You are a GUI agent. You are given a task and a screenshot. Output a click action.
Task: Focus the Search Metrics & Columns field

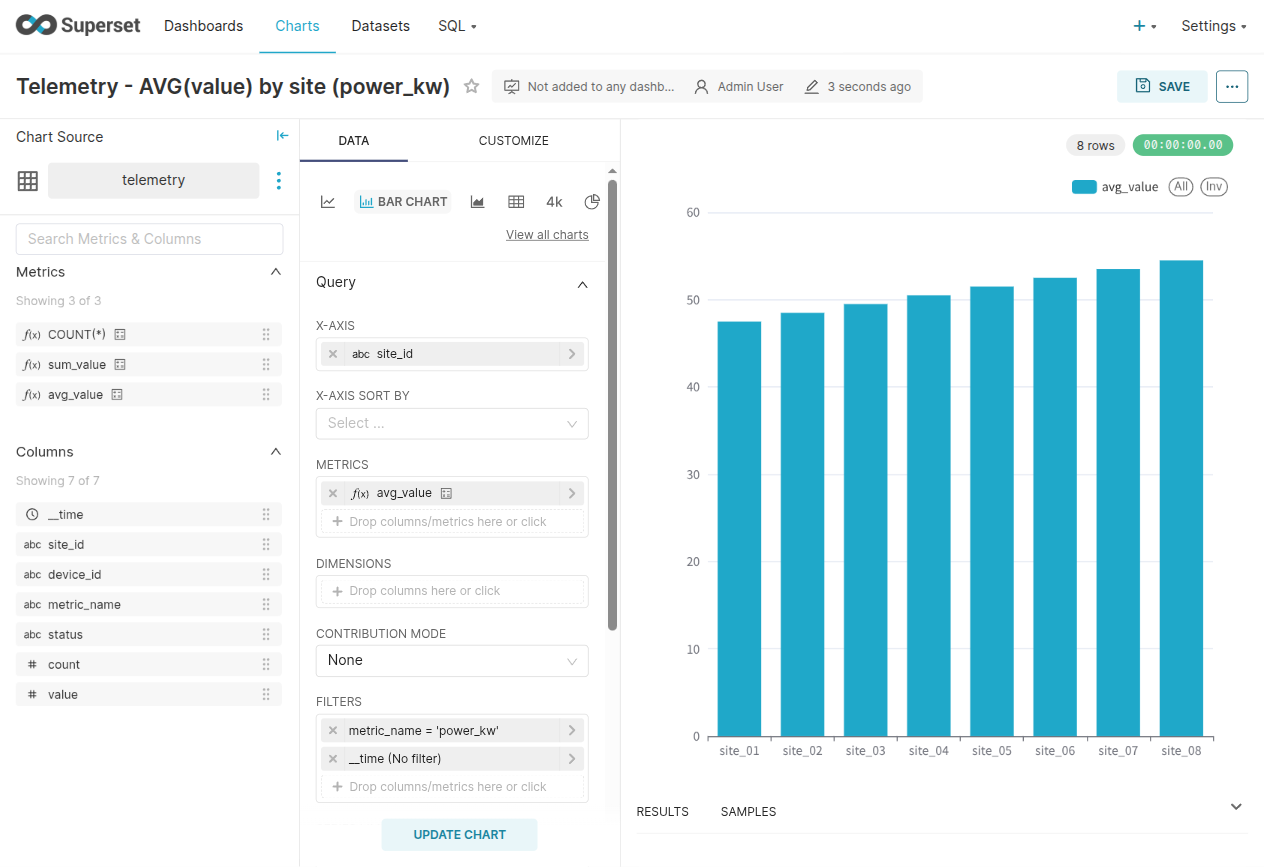pos(150,239)
